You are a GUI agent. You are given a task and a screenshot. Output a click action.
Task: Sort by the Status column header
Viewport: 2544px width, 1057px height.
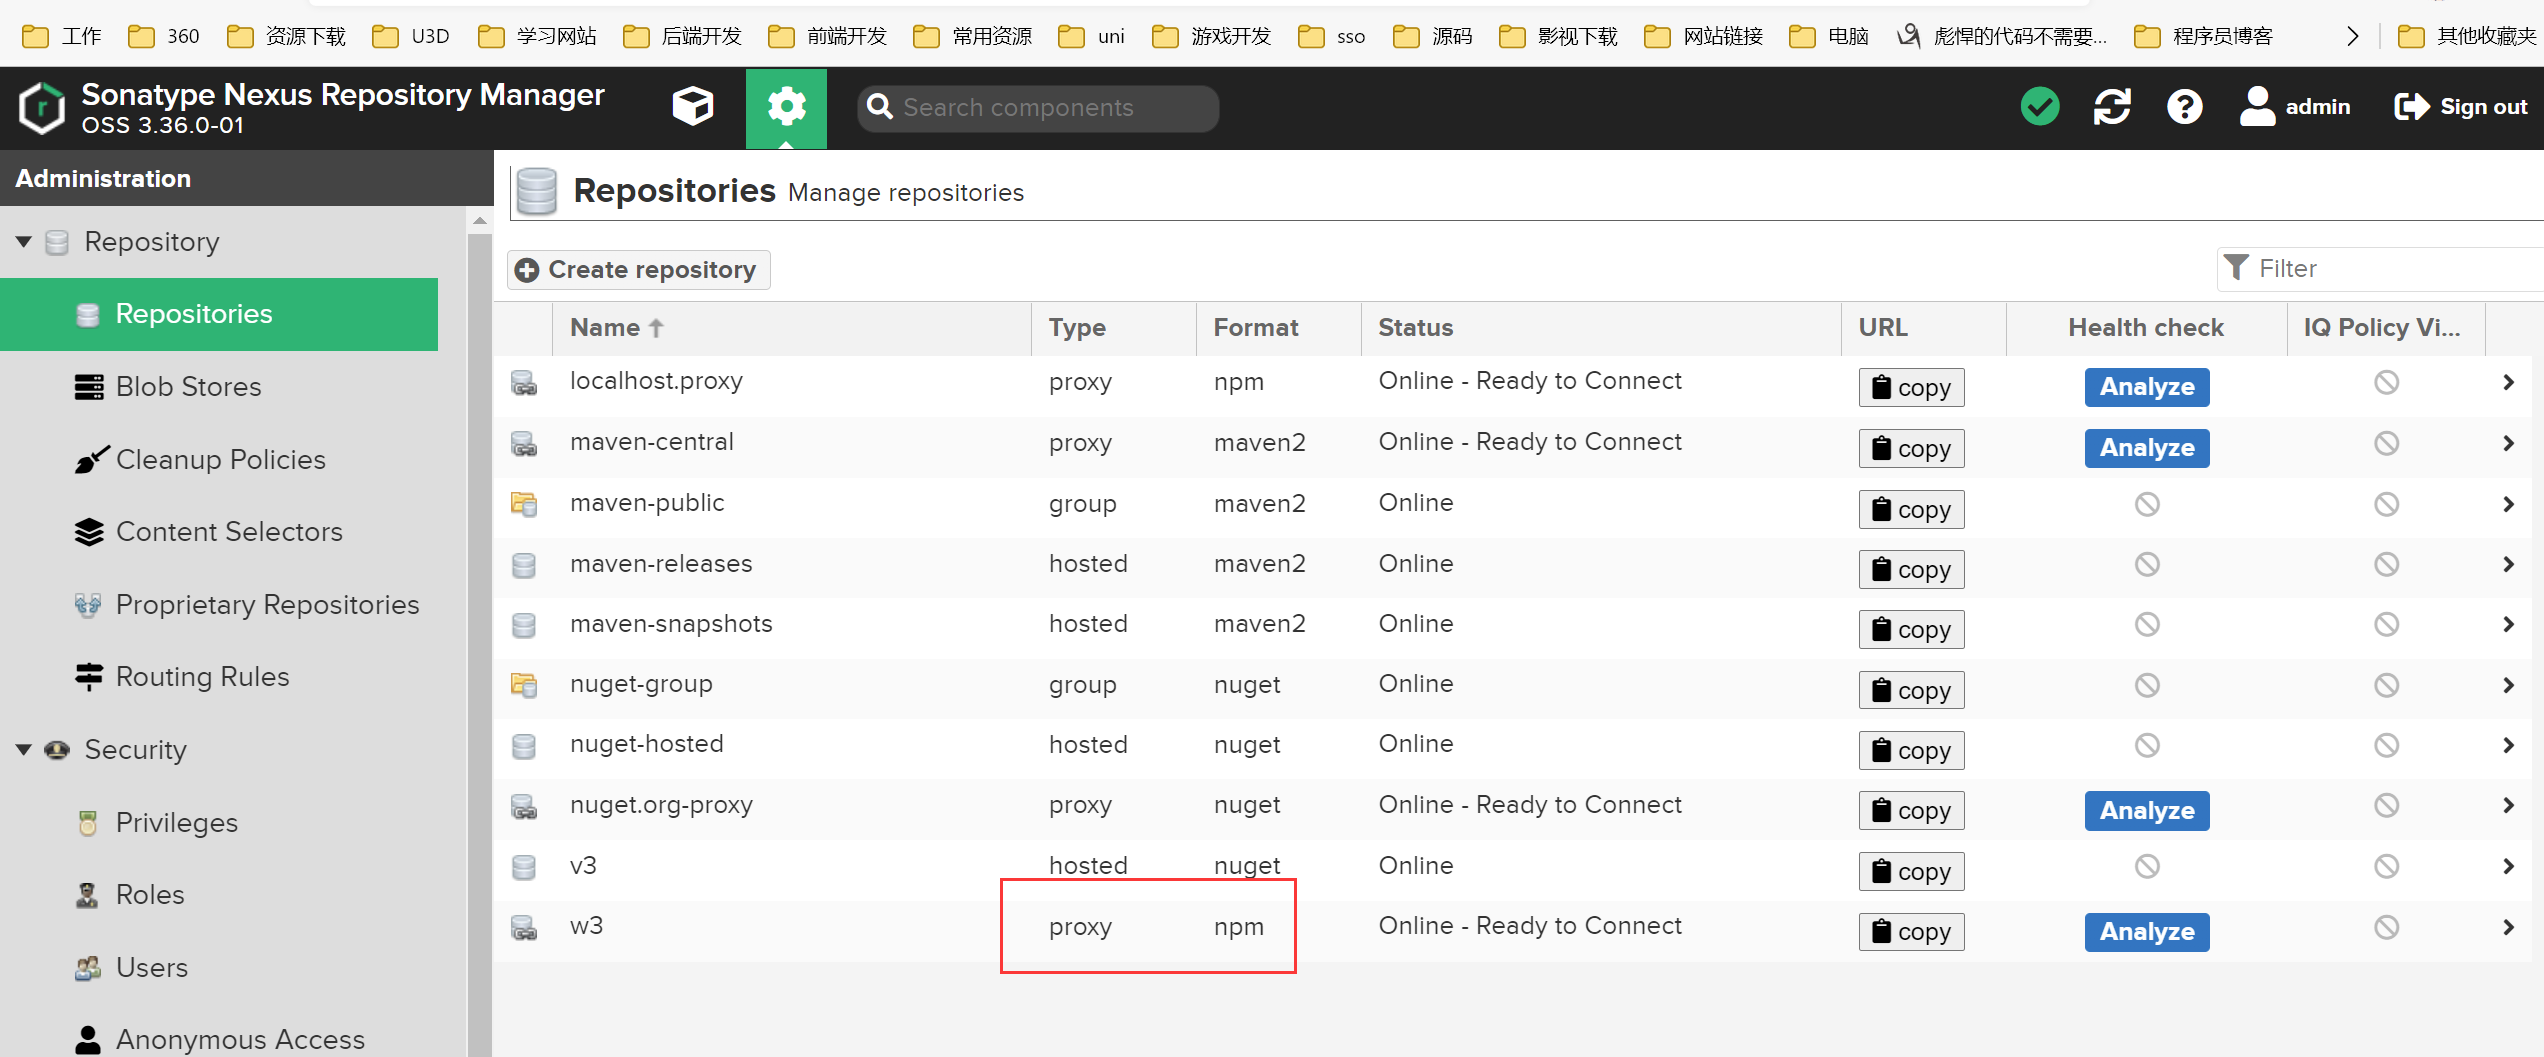pos(1601,328)
